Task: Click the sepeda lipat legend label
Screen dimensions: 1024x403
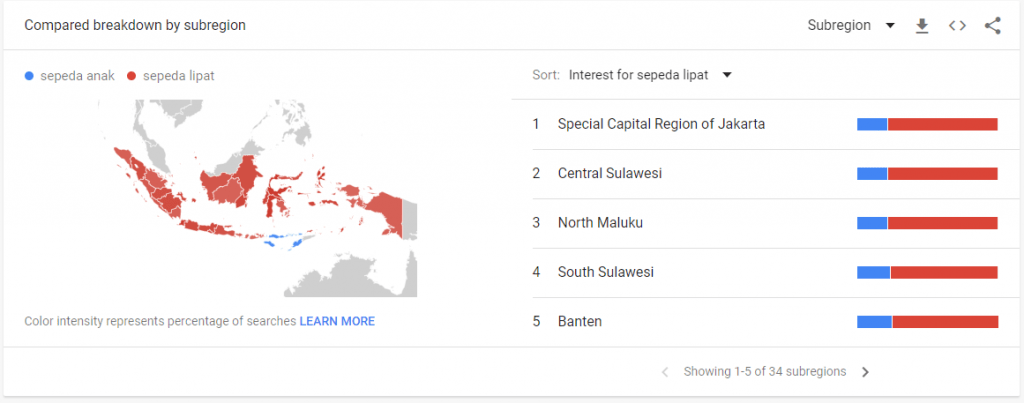Action: (179, 75)
